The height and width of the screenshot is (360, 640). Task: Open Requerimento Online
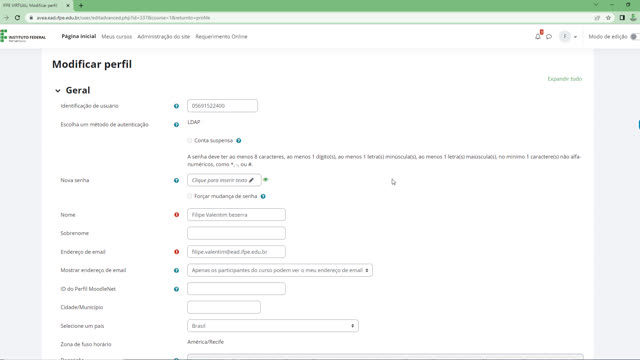221,37
